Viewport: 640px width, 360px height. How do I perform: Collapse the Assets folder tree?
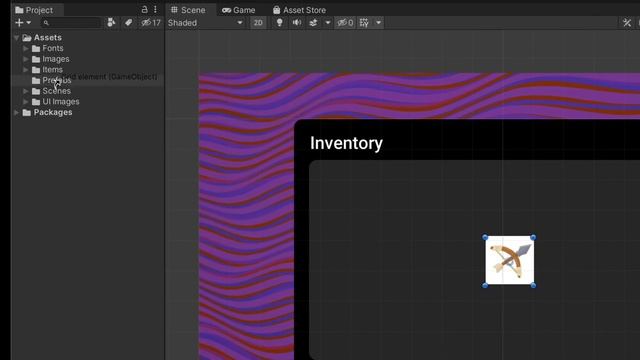[x=16, y=38]
